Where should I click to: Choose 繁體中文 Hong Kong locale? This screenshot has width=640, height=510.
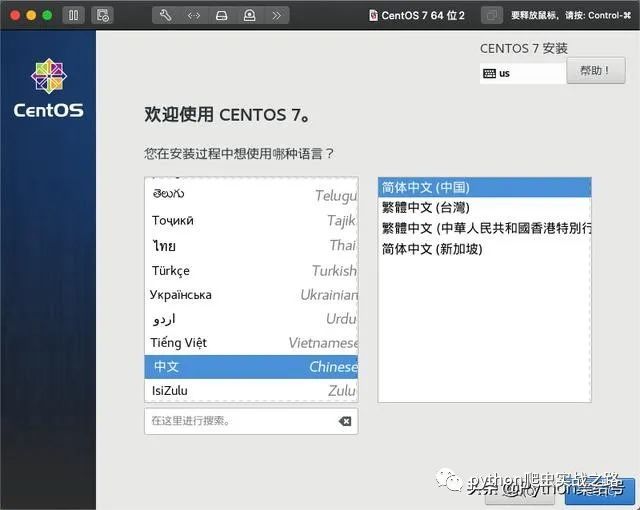coord(484,228)
